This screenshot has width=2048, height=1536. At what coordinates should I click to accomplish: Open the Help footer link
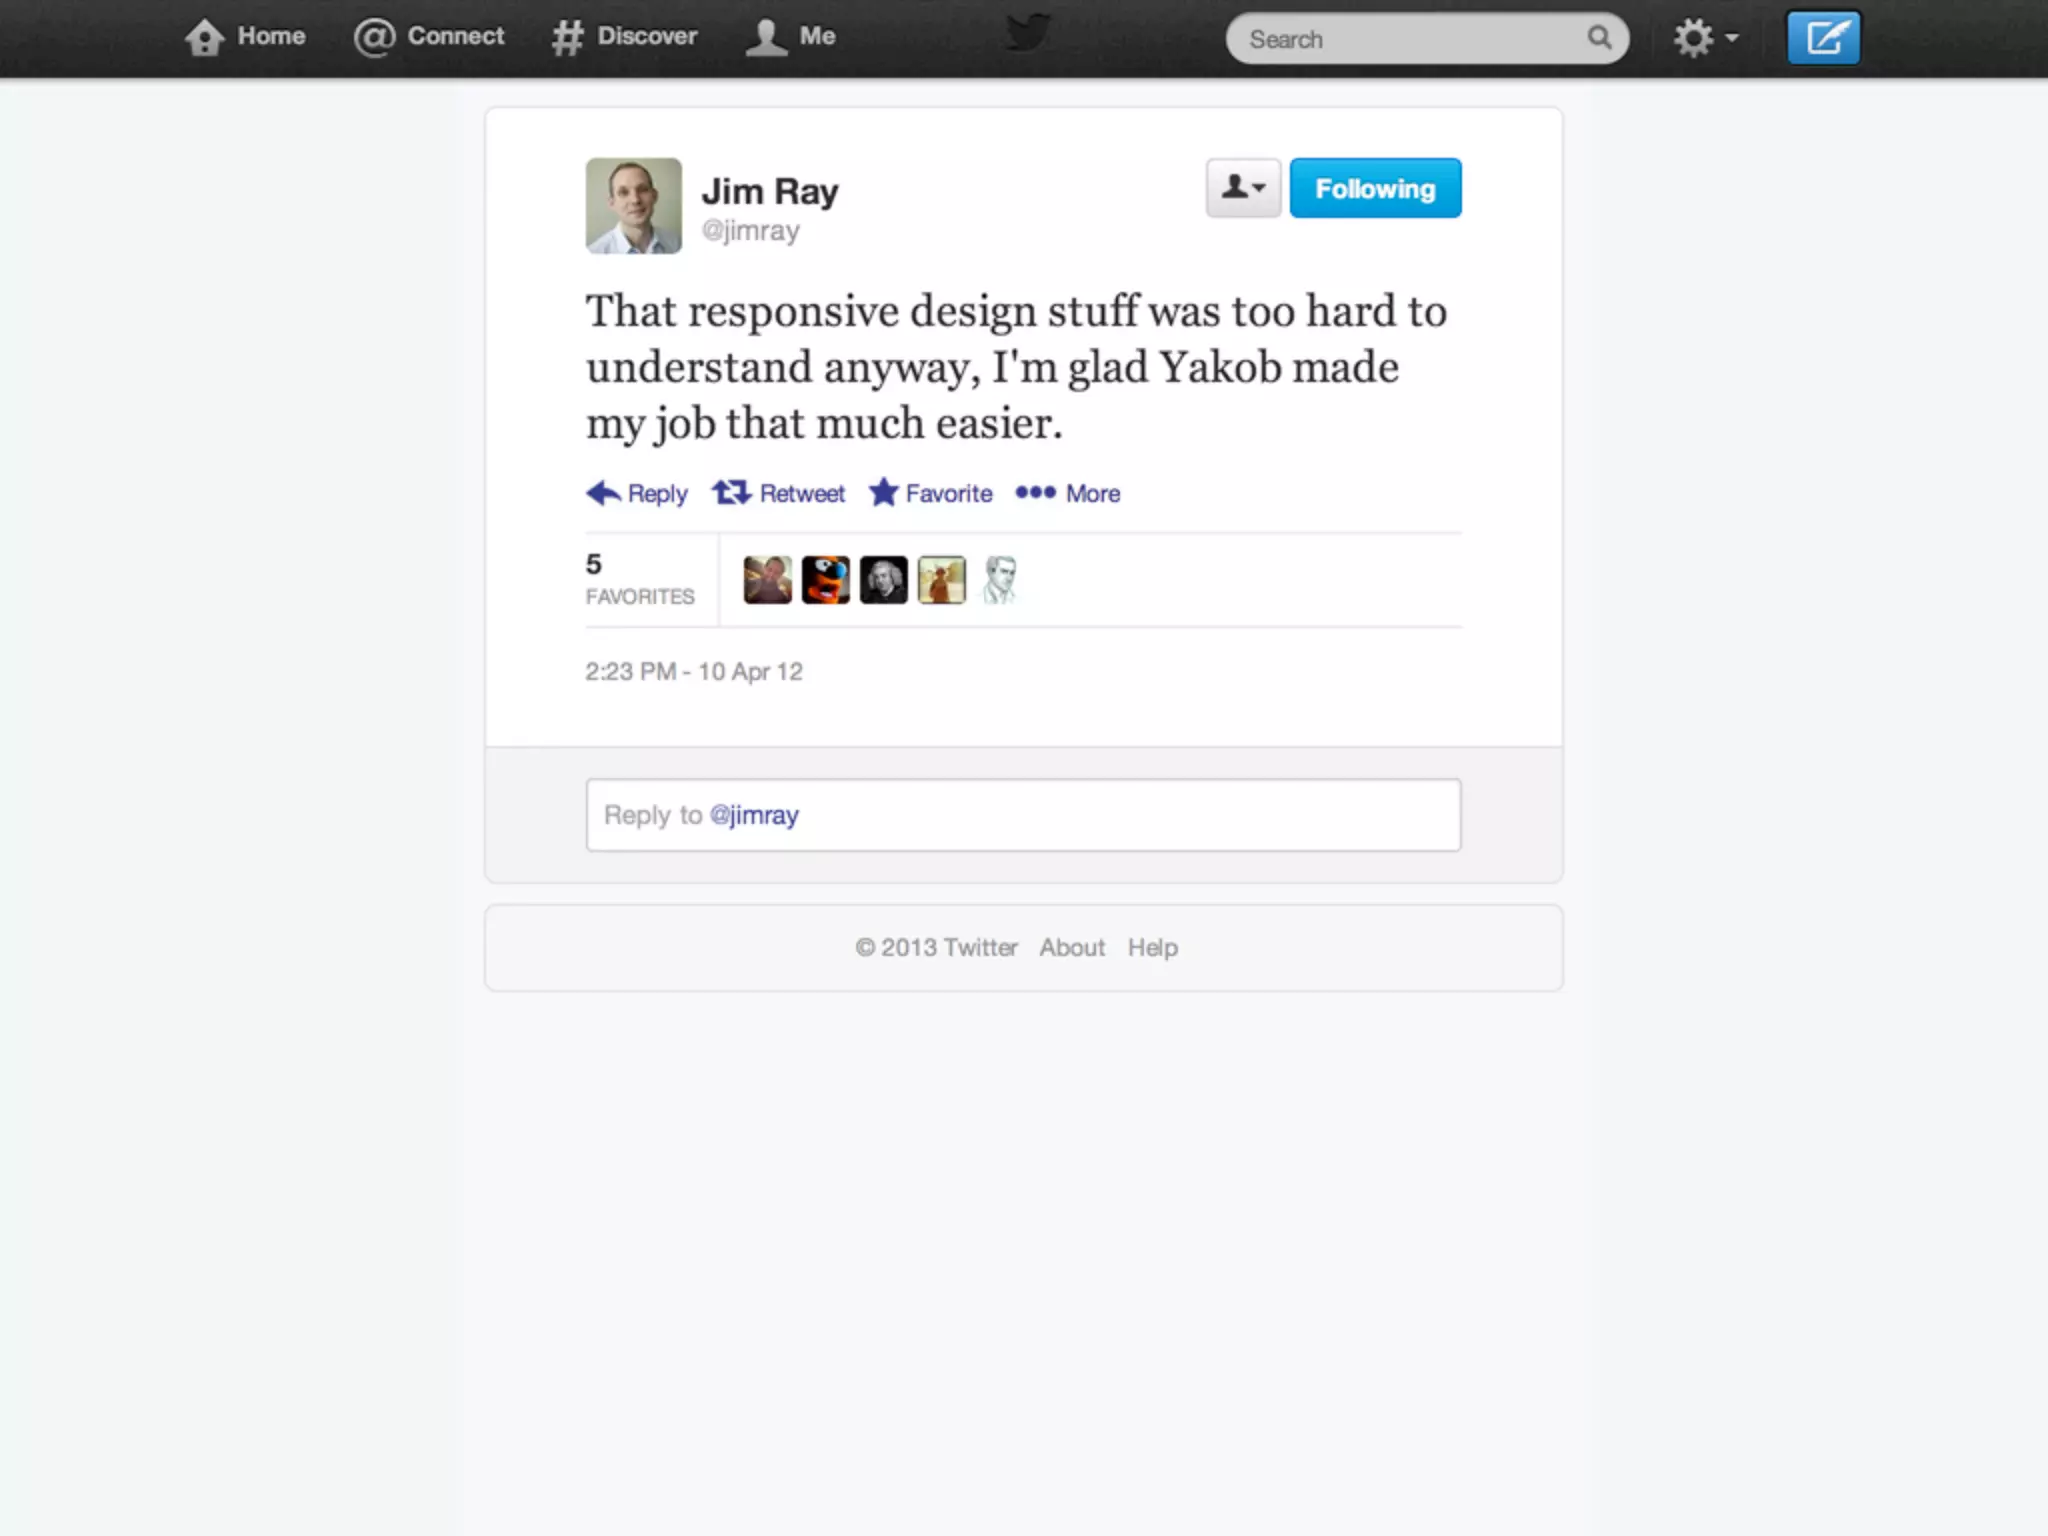1152,947
